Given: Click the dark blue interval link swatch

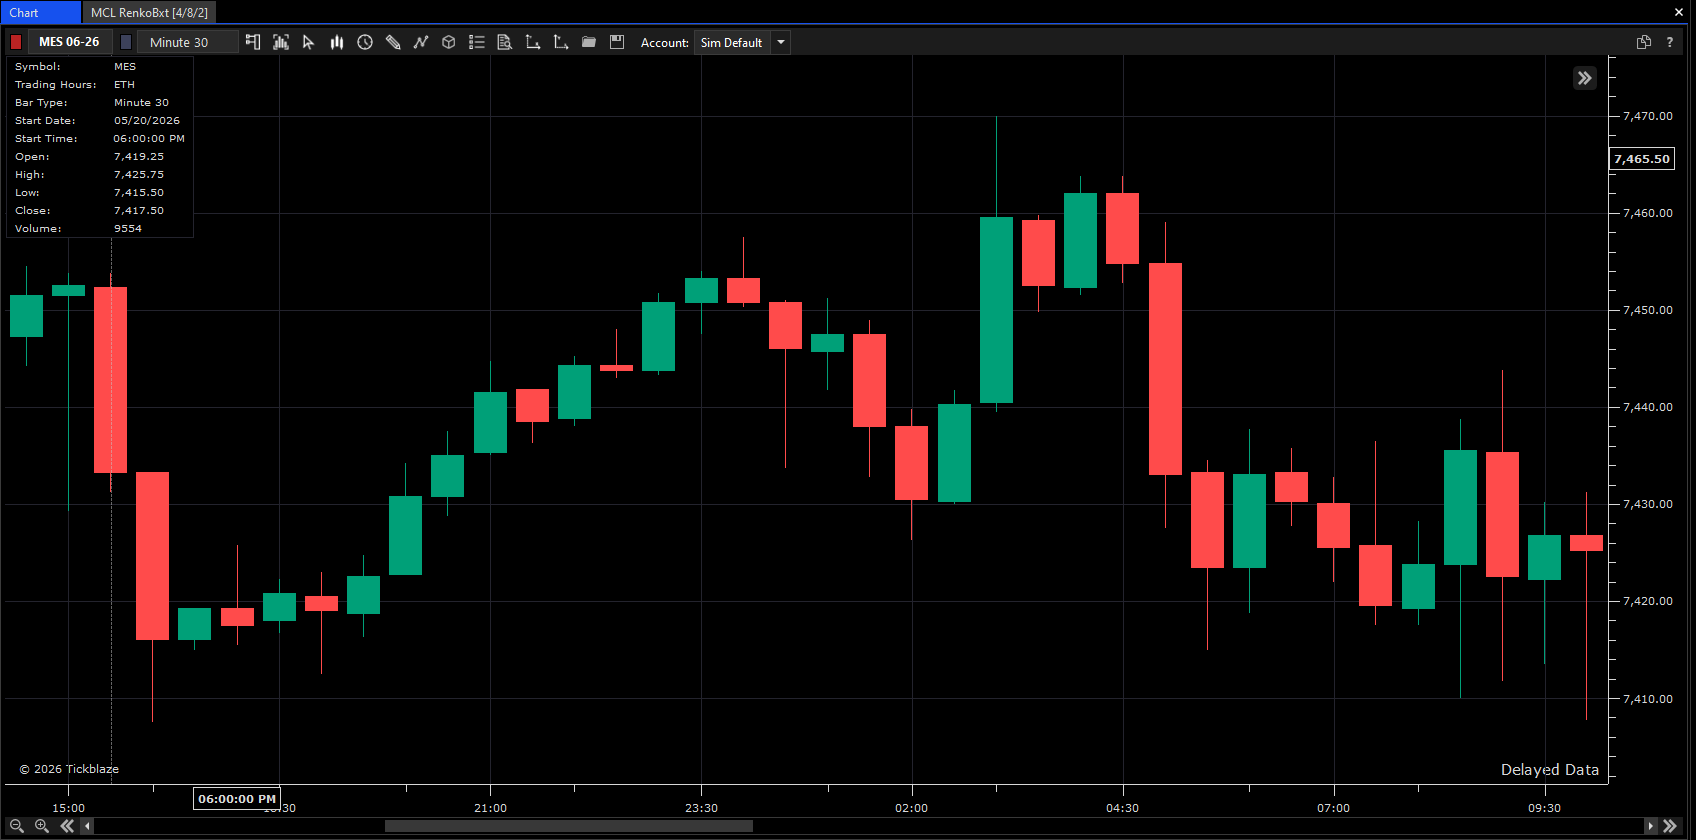Looking at the screenshot, I should coord(126,42).
